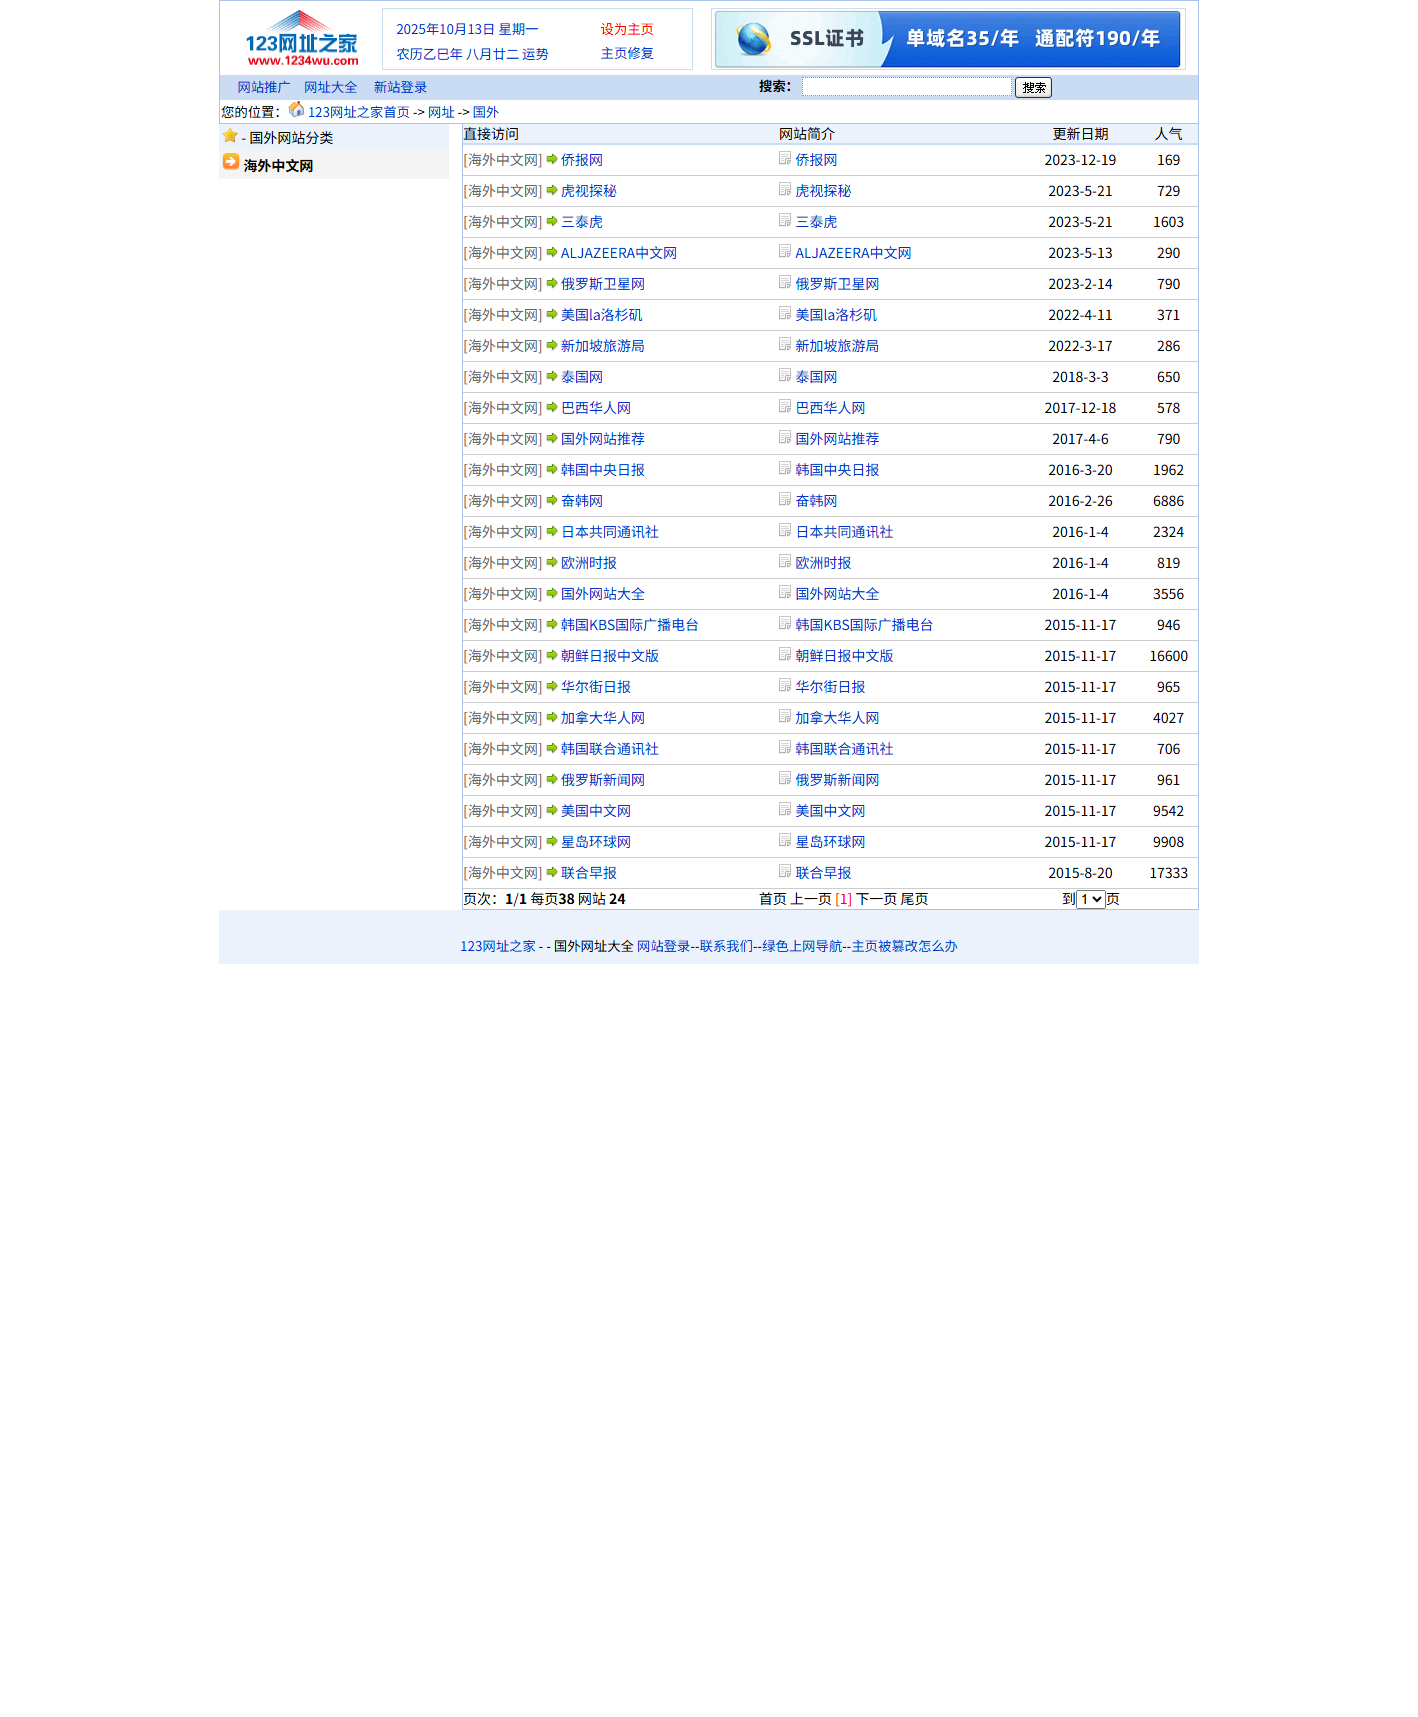This screenshot has height=1717, width=1418.
Task: Click the star icon beside 国外网站分类
Action: click(x=230, y=136)
